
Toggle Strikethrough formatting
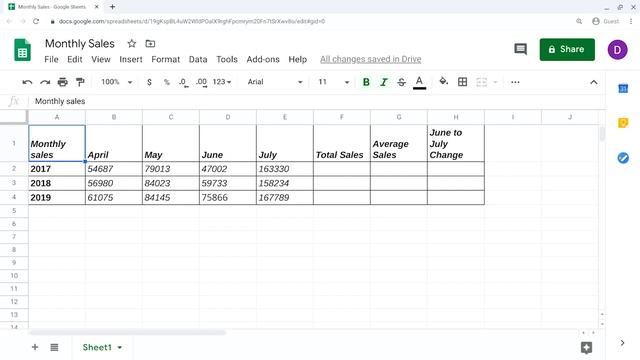pos(401,82)
